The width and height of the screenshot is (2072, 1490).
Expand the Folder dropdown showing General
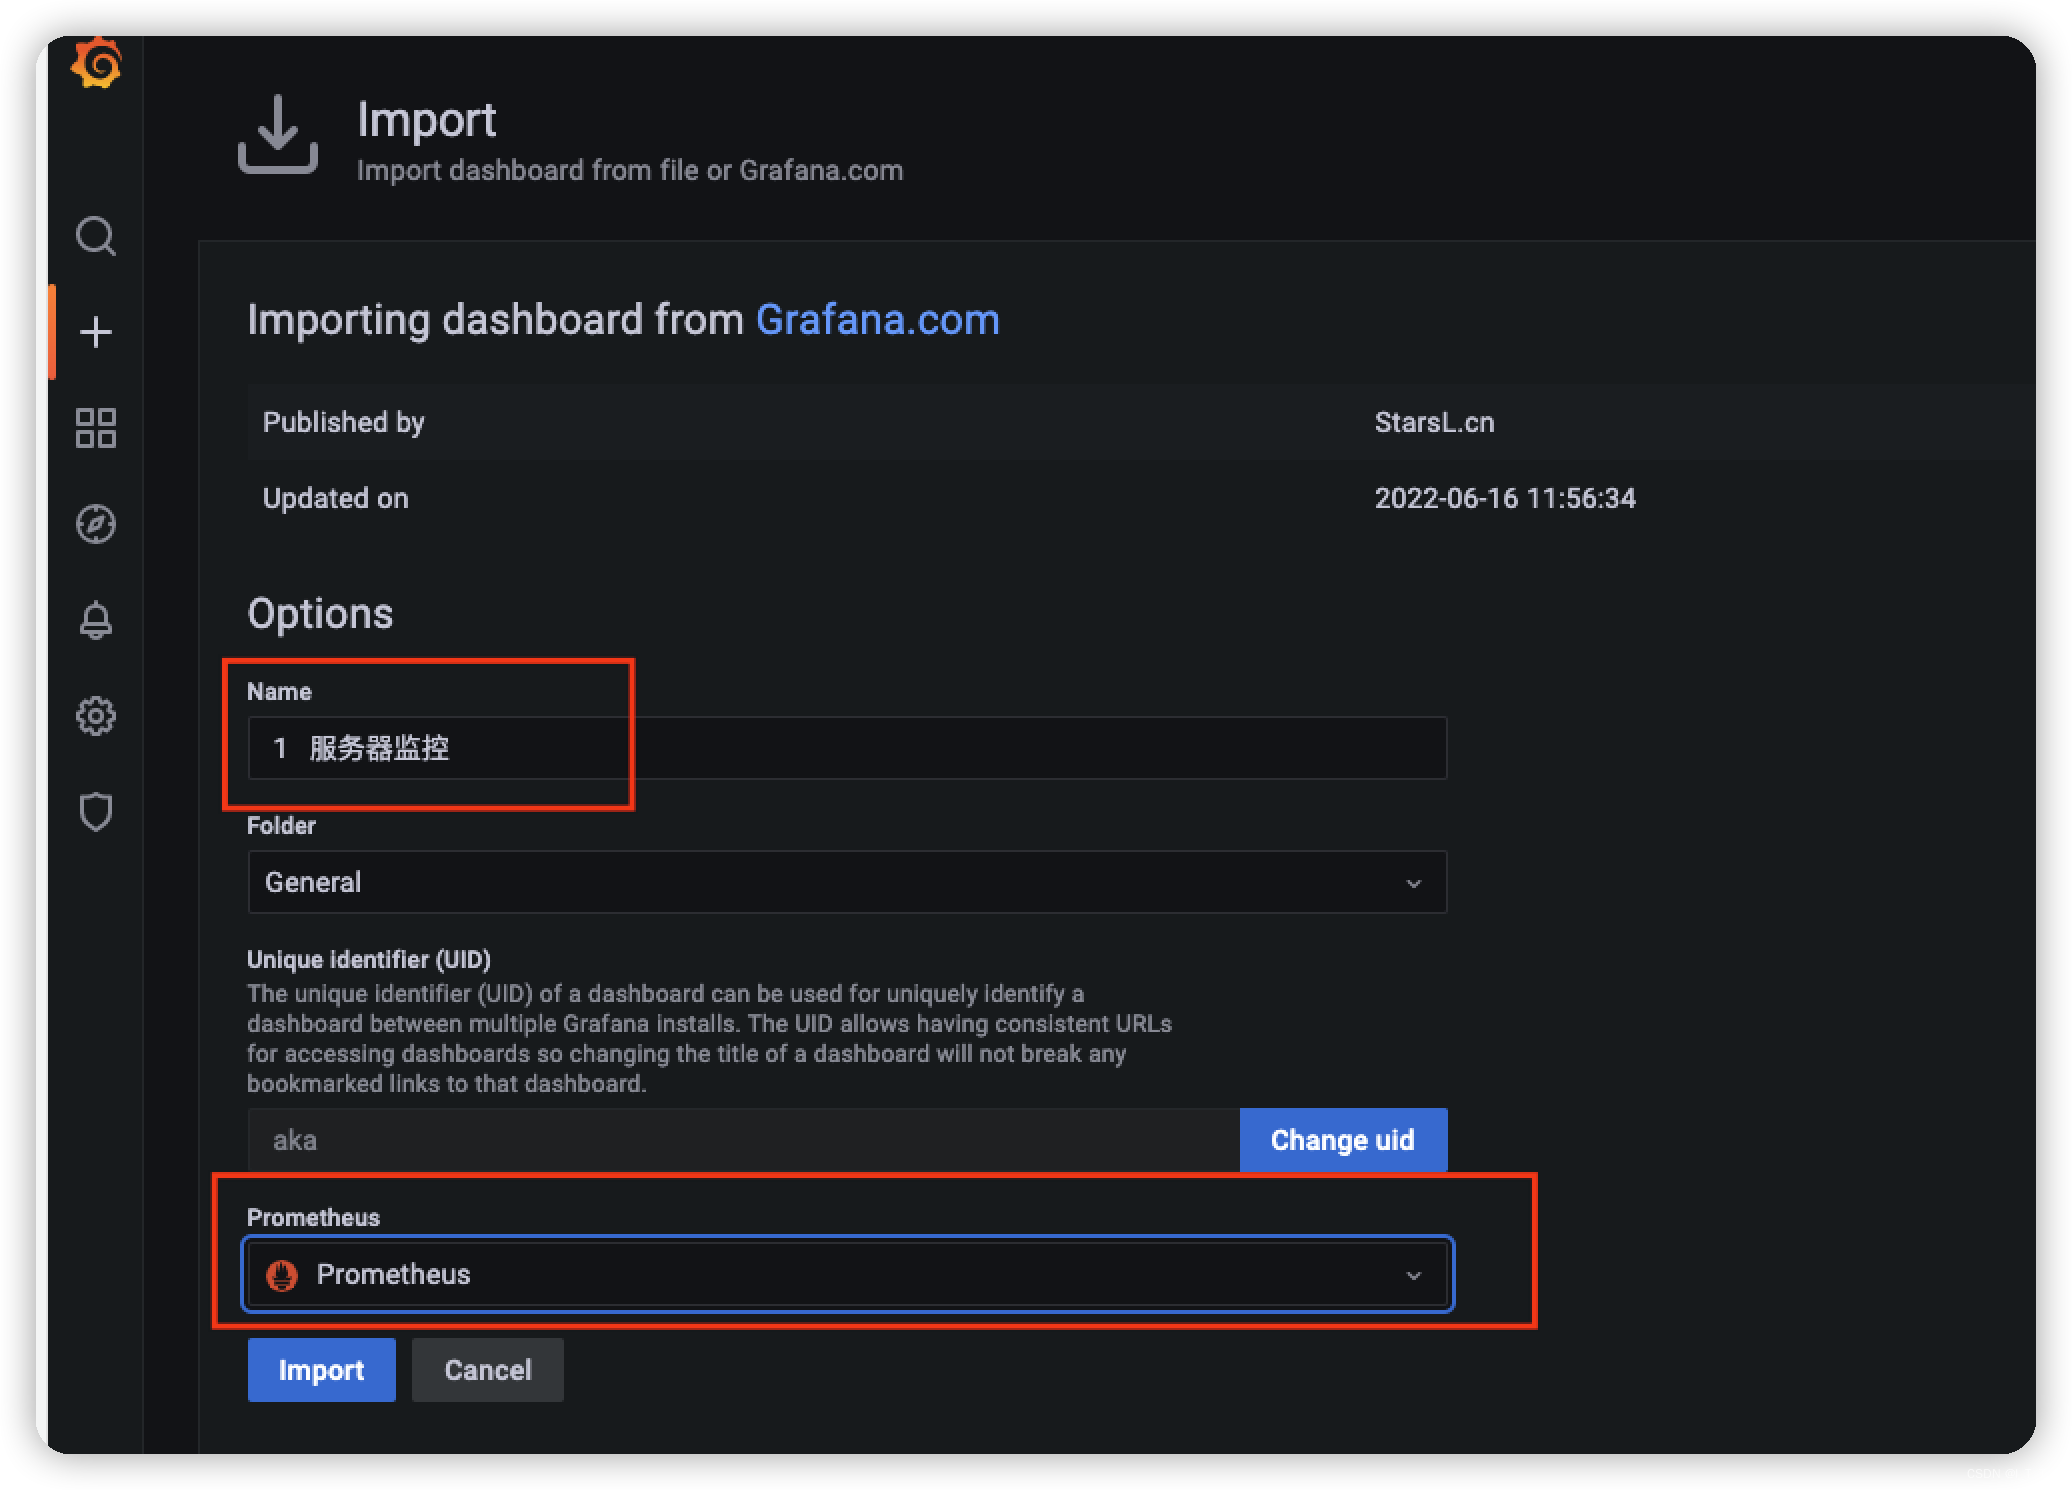[x=847, y=882]
